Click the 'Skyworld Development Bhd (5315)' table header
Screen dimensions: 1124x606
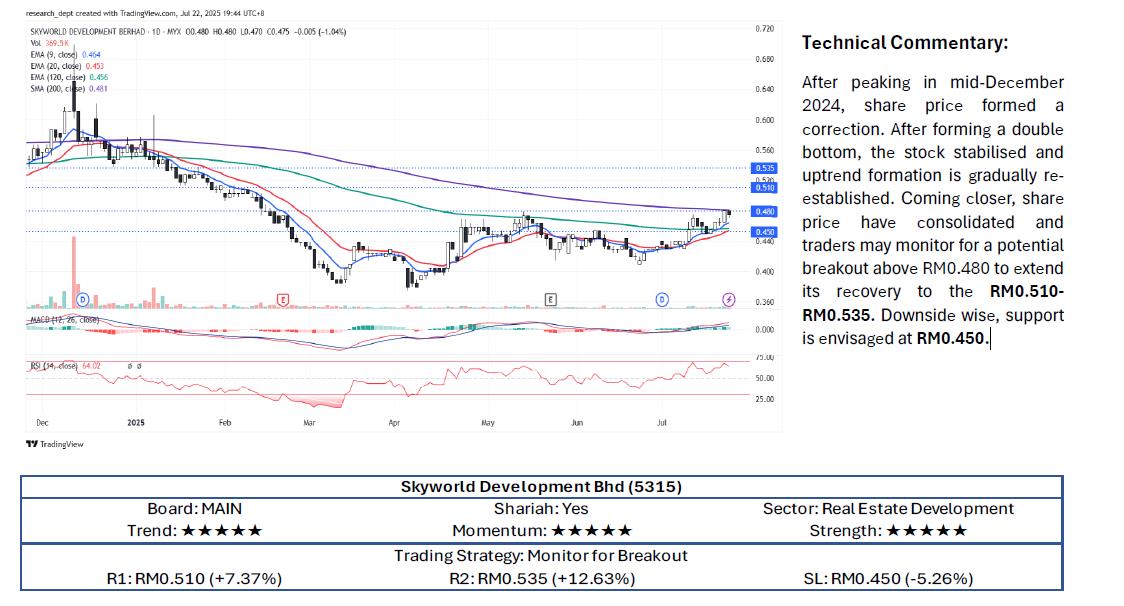coord(541,487)
